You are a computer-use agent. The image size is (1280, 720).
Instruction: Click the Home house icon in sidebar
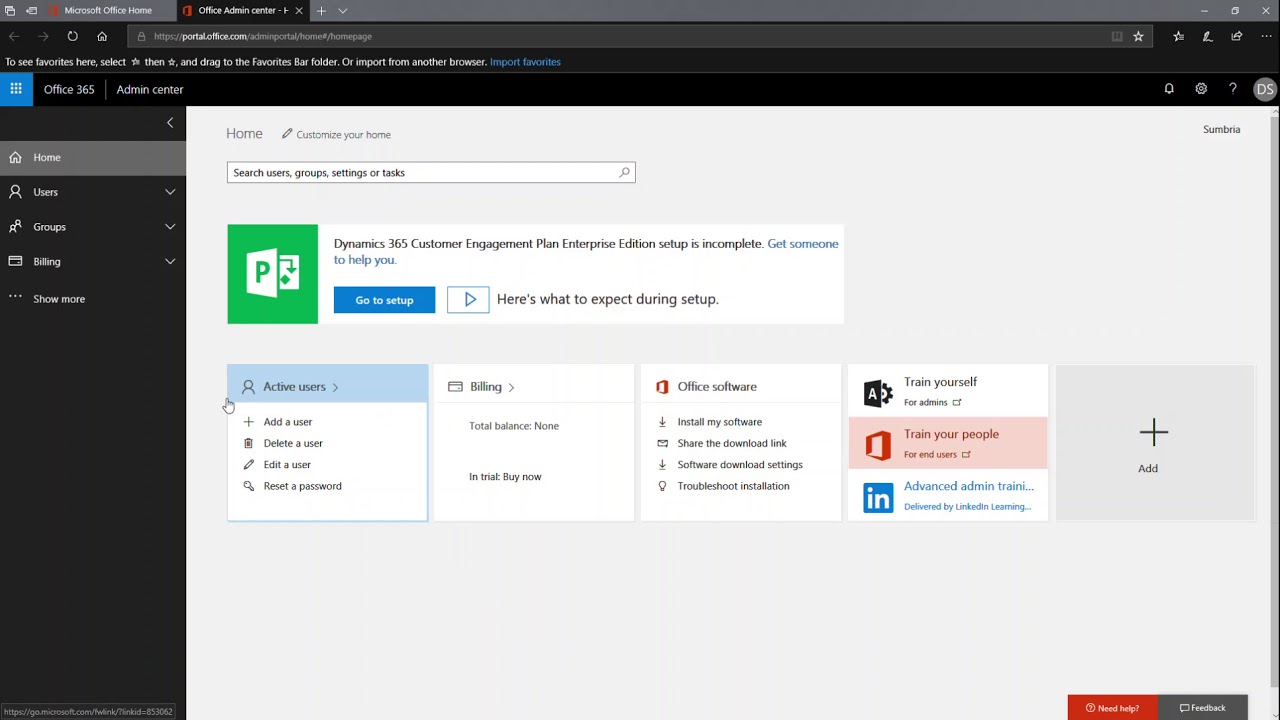click(x=15, y=157)
